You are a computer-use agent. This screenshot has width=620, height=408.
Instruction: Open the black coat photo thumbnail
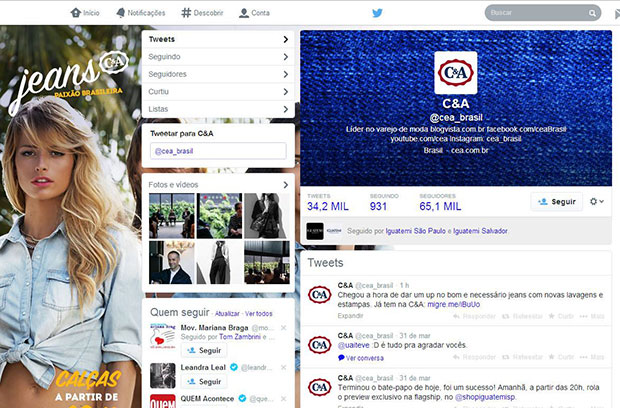click(x=267, y=215)
